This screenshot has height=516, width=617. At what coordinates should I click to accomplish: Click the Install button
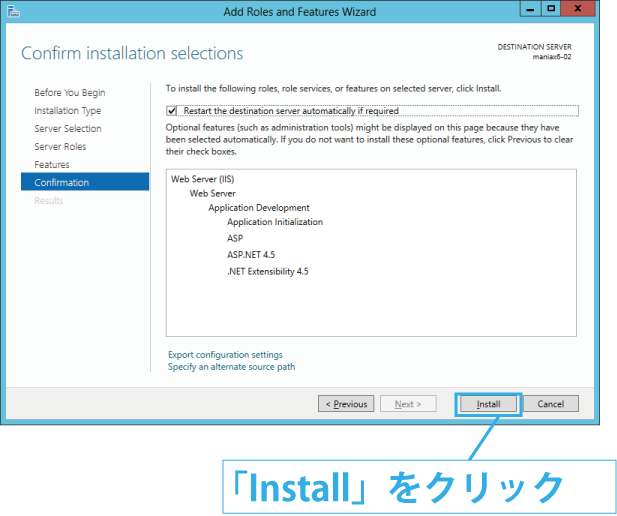[488, 404]
